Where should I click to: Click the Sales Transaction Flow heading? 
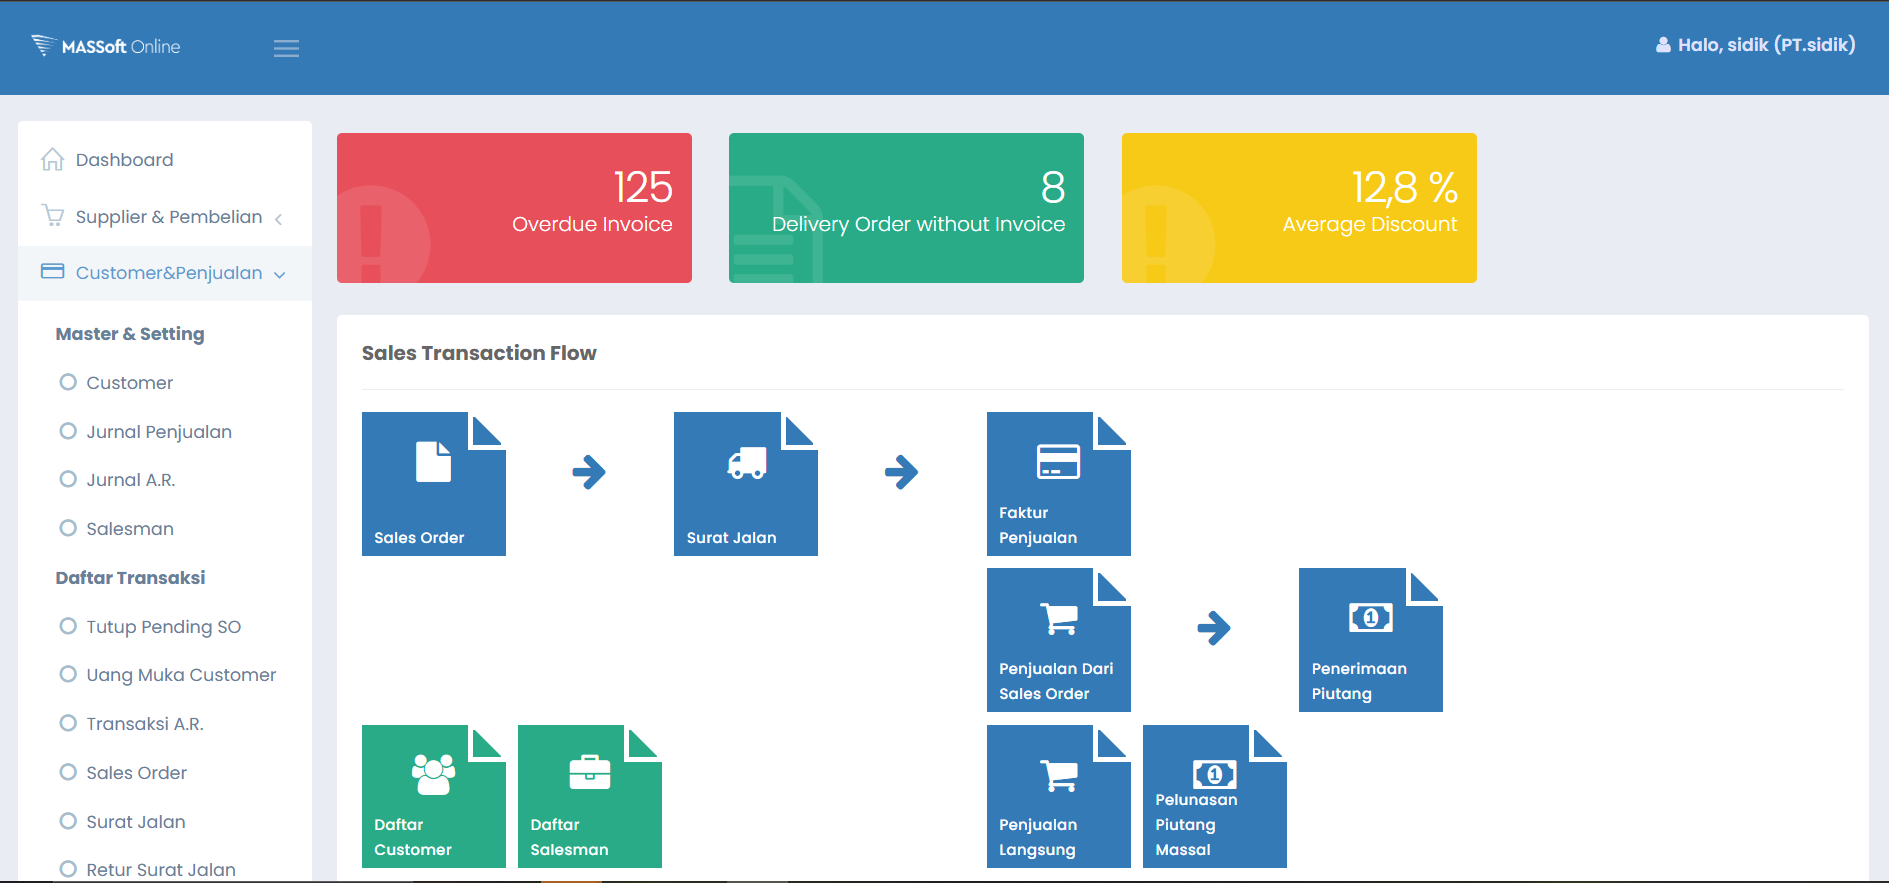point(479,353)
